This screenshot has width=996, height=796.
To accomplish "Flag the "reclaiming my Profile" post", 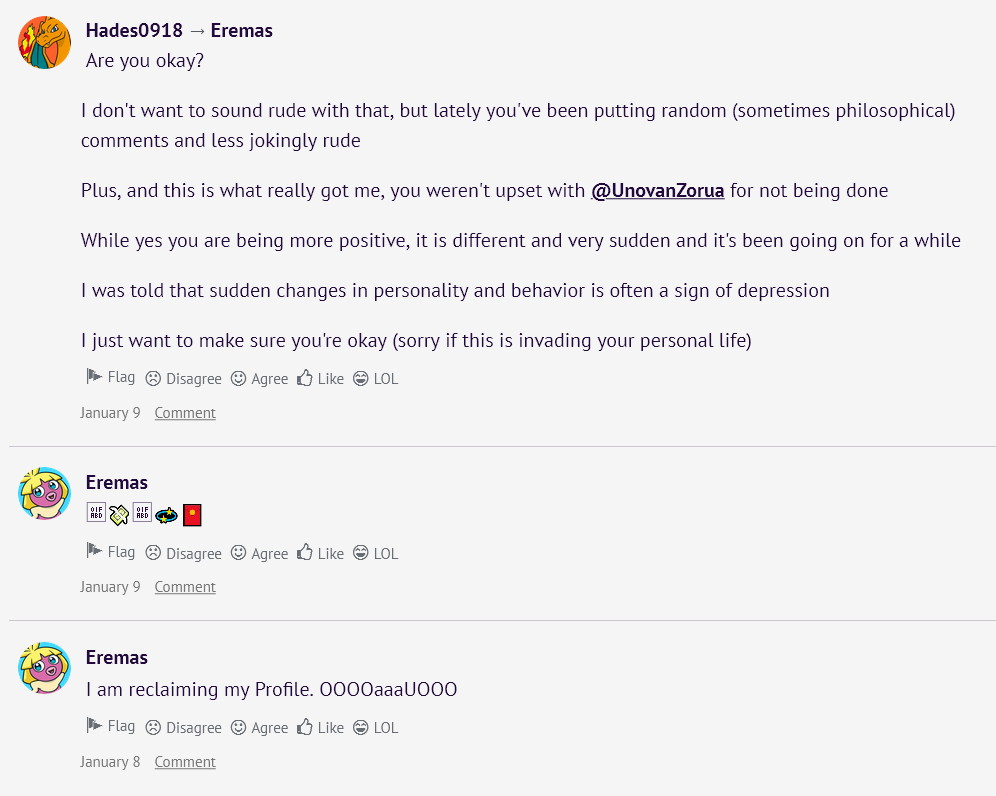I will (x=111, y=727).
